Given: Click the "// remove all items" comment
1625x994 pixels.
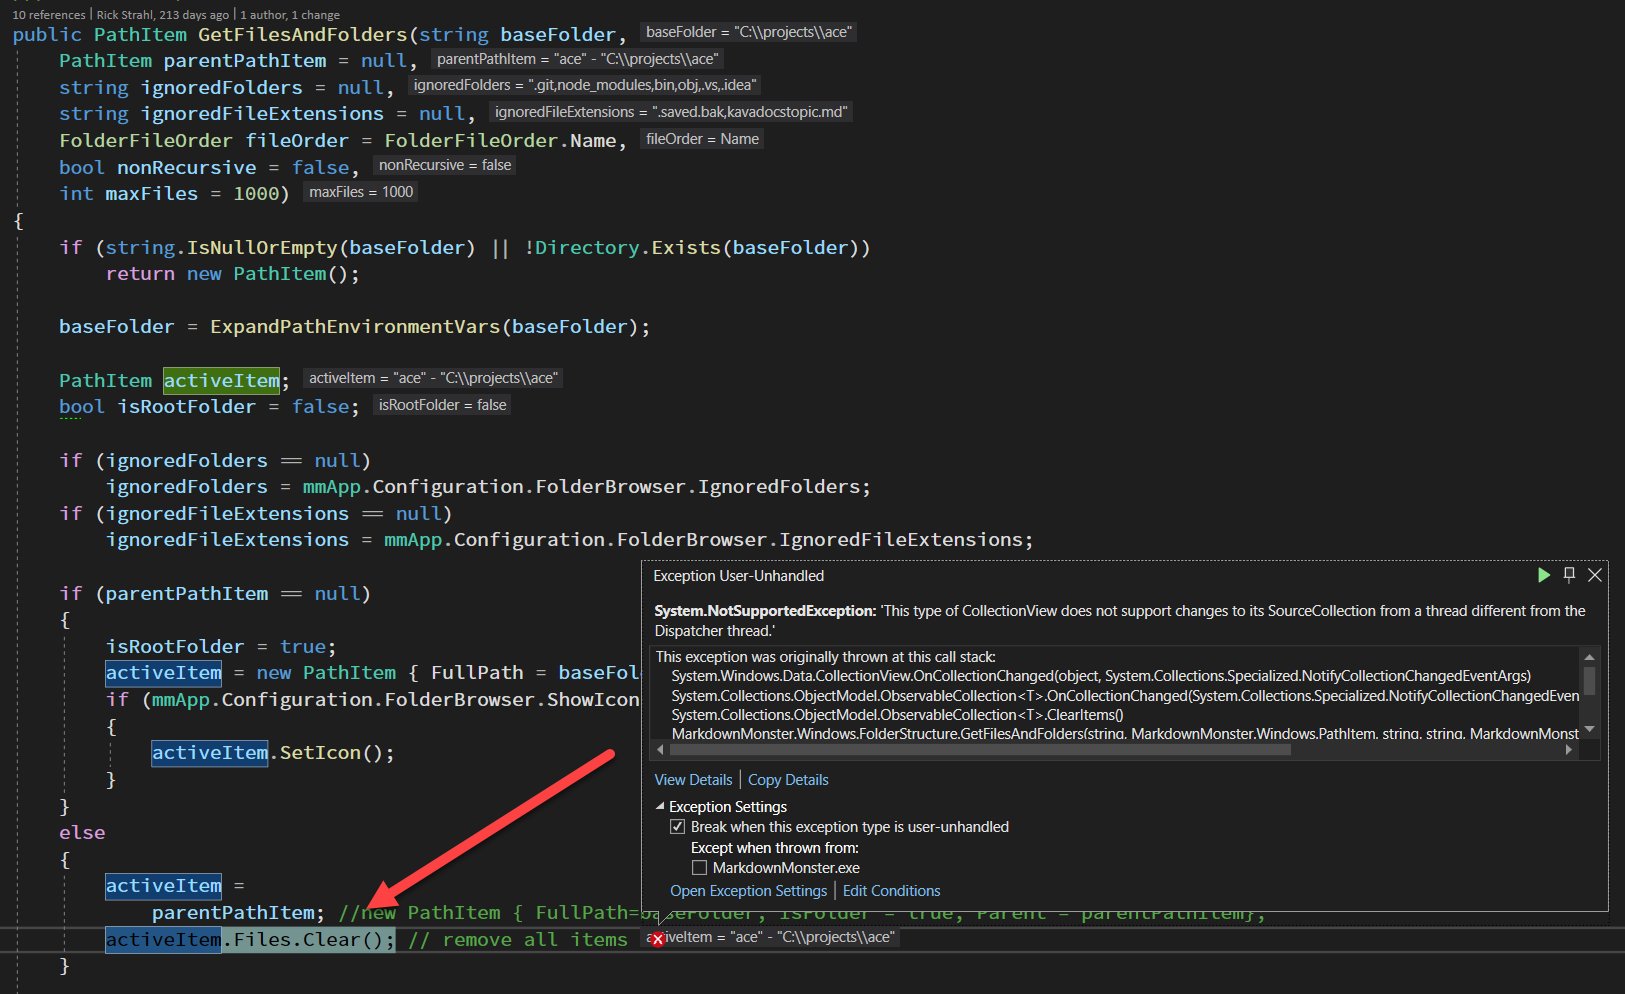Looking at the screenshot, I should pyautogui.click(x=517, y=940).
